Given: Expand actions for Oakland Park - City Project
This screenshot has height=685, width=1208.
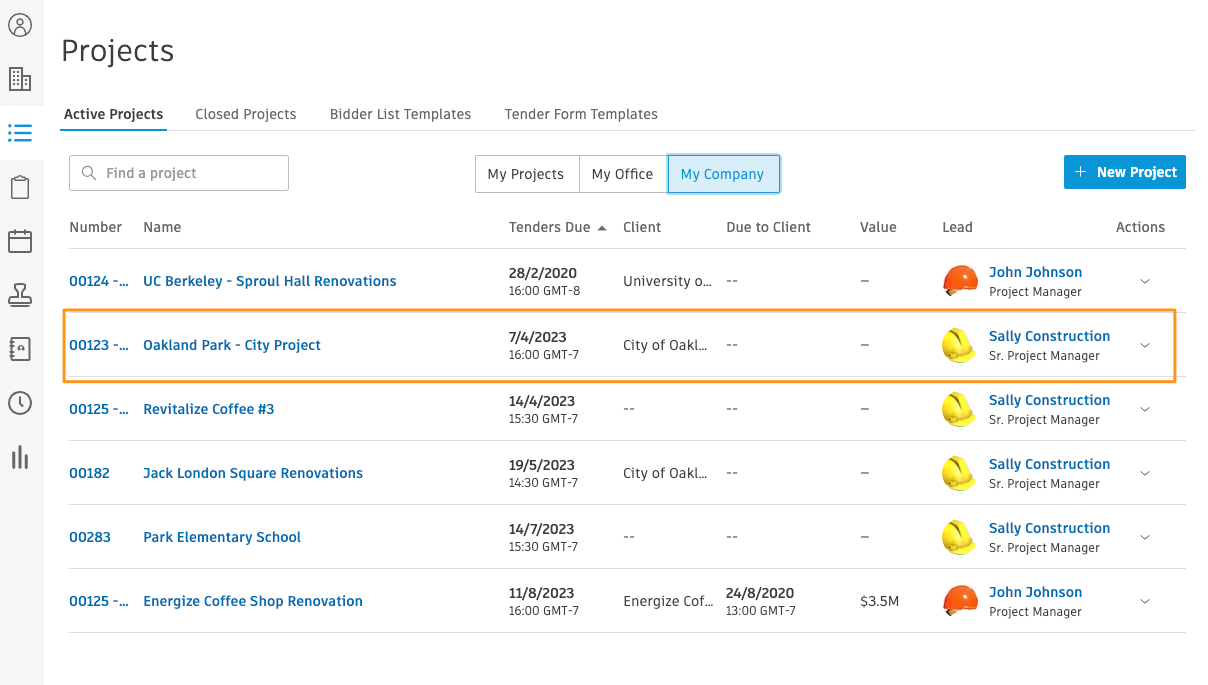Looking at the screenshot, I should [x=1144, y=345].
